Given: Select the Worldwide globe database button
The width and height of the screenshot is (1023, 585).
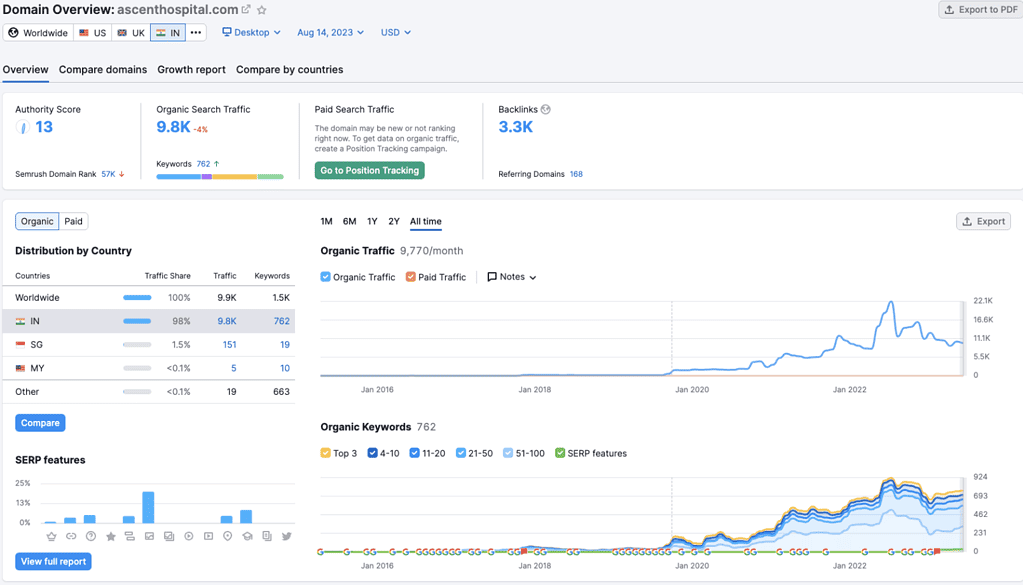Looking at the screenshot, I should pyautogui.click(x=38, y=33).
